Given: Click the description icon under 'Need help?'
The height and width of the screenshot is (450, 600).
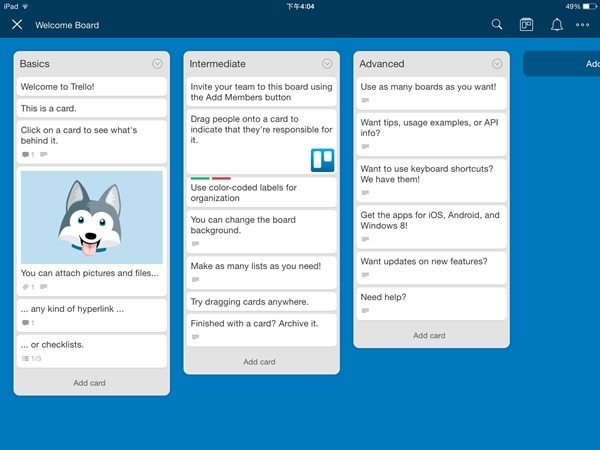Looking at the screenshot, I should tap(365, 311).
